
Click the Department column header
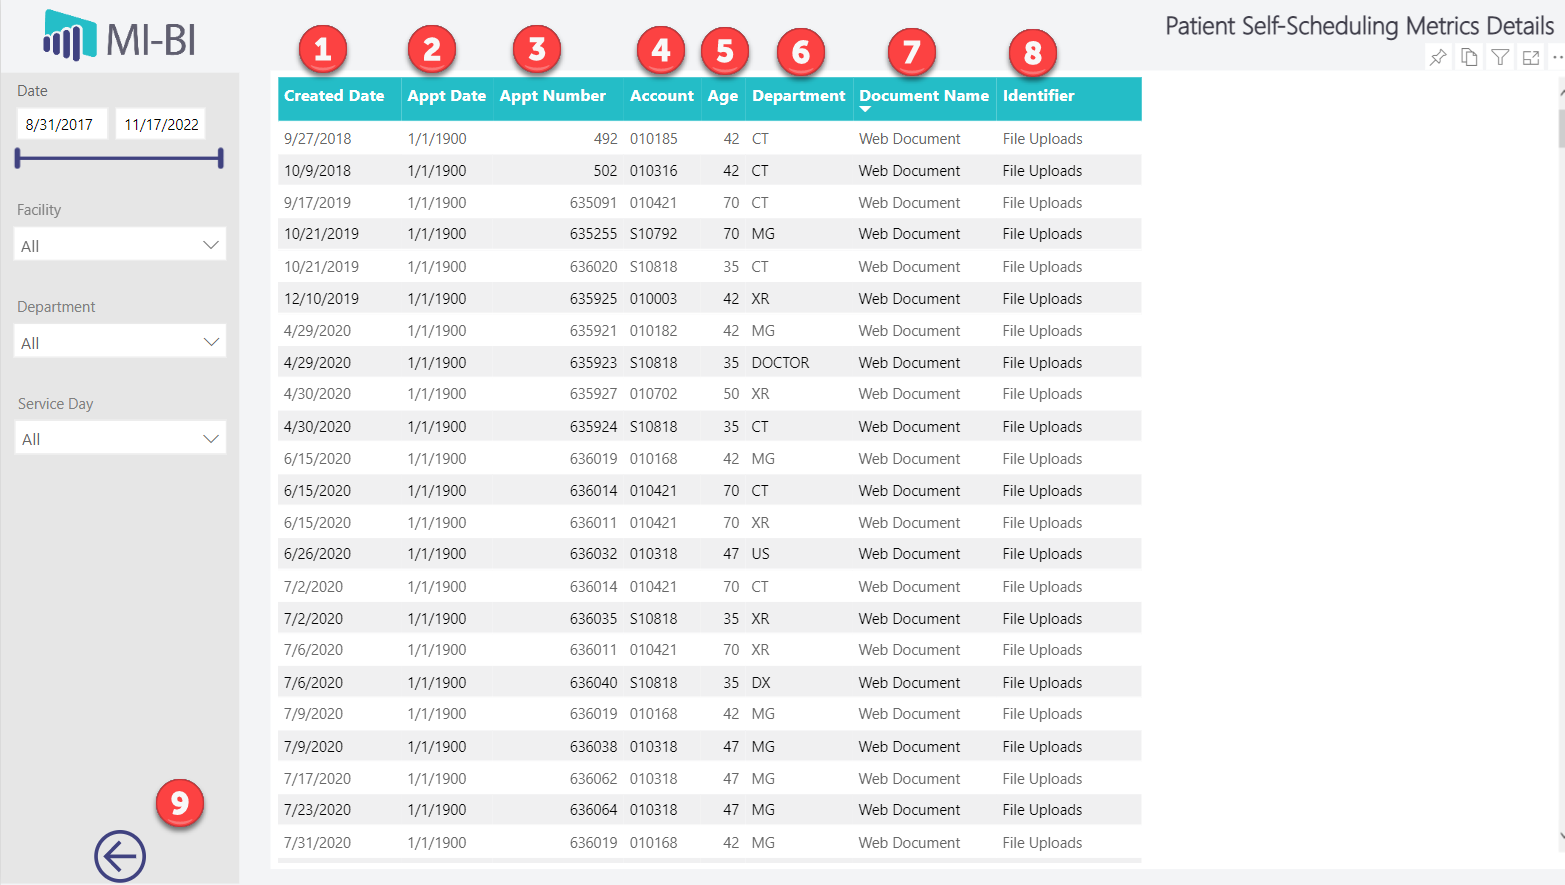tap(798, 96)
